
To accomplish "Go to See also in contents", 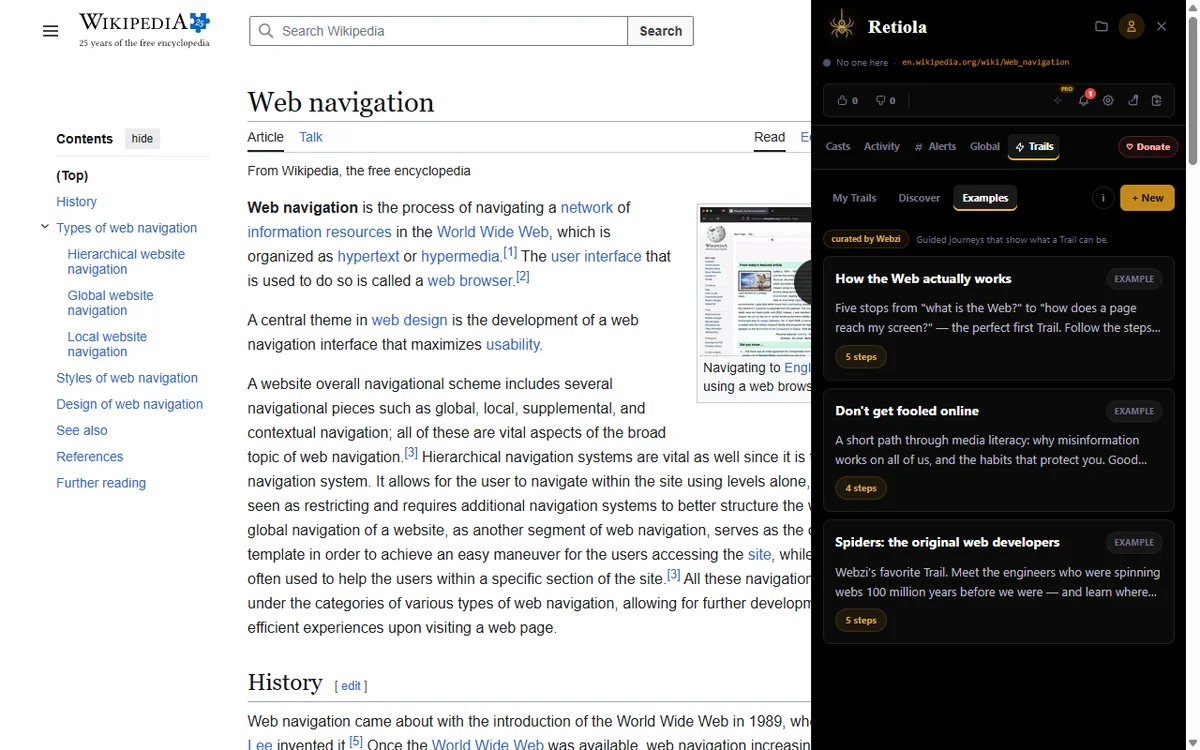I will (82, 430).
